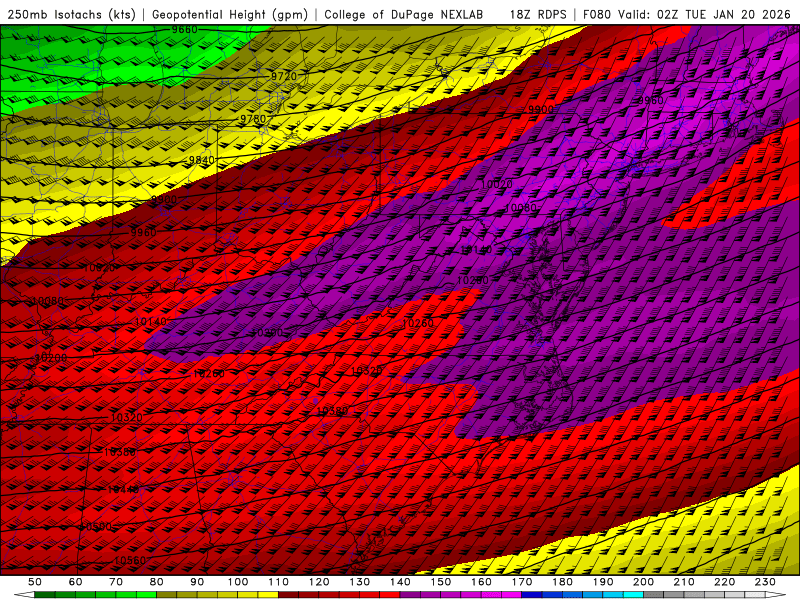Click the 230 value on the color scale

pyautogui.click(x=765, y=582)
